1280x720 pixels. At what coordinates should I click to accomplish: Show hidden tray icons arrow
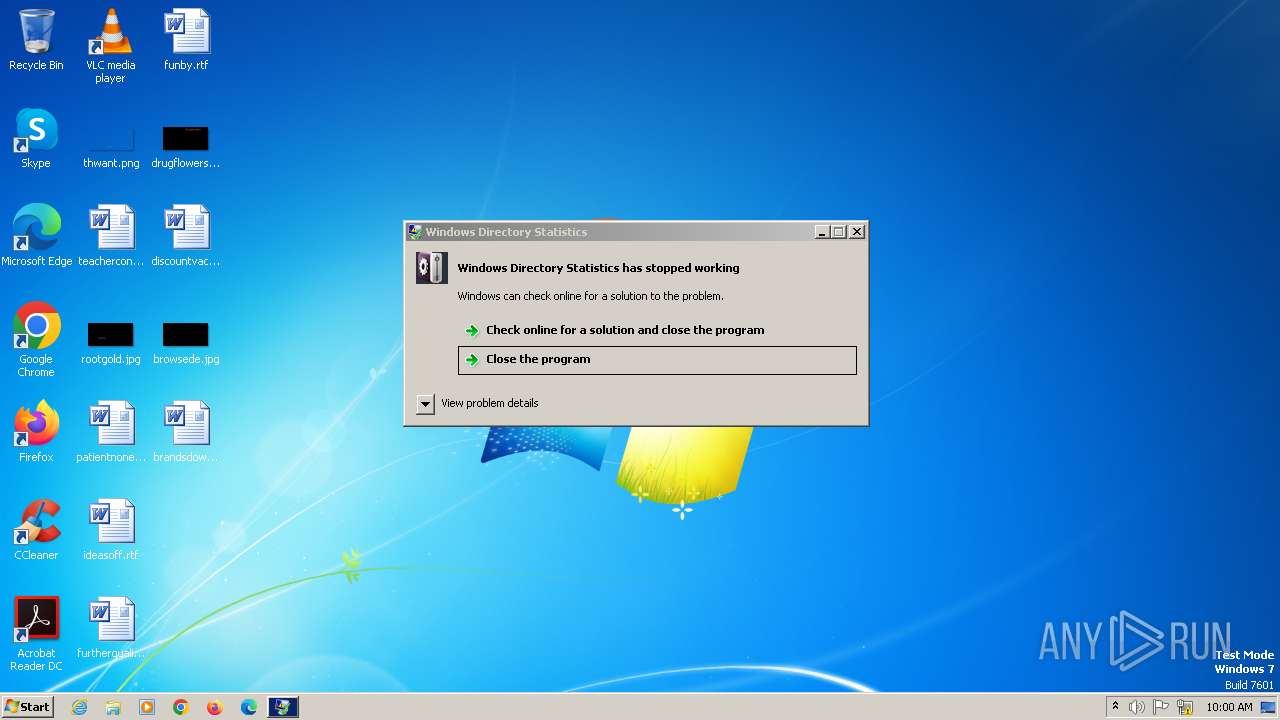(1115, 707)
